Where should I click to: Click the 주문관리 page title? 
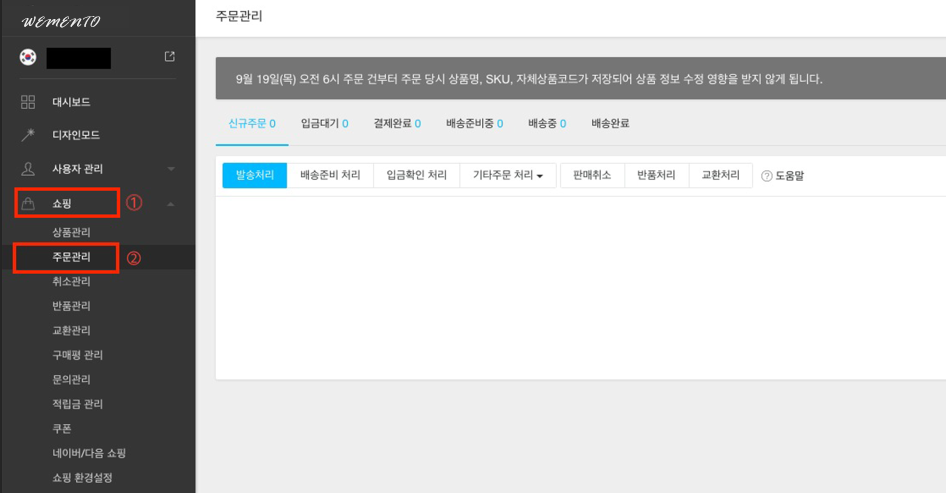pyautogui.click(x=239, y=16)
